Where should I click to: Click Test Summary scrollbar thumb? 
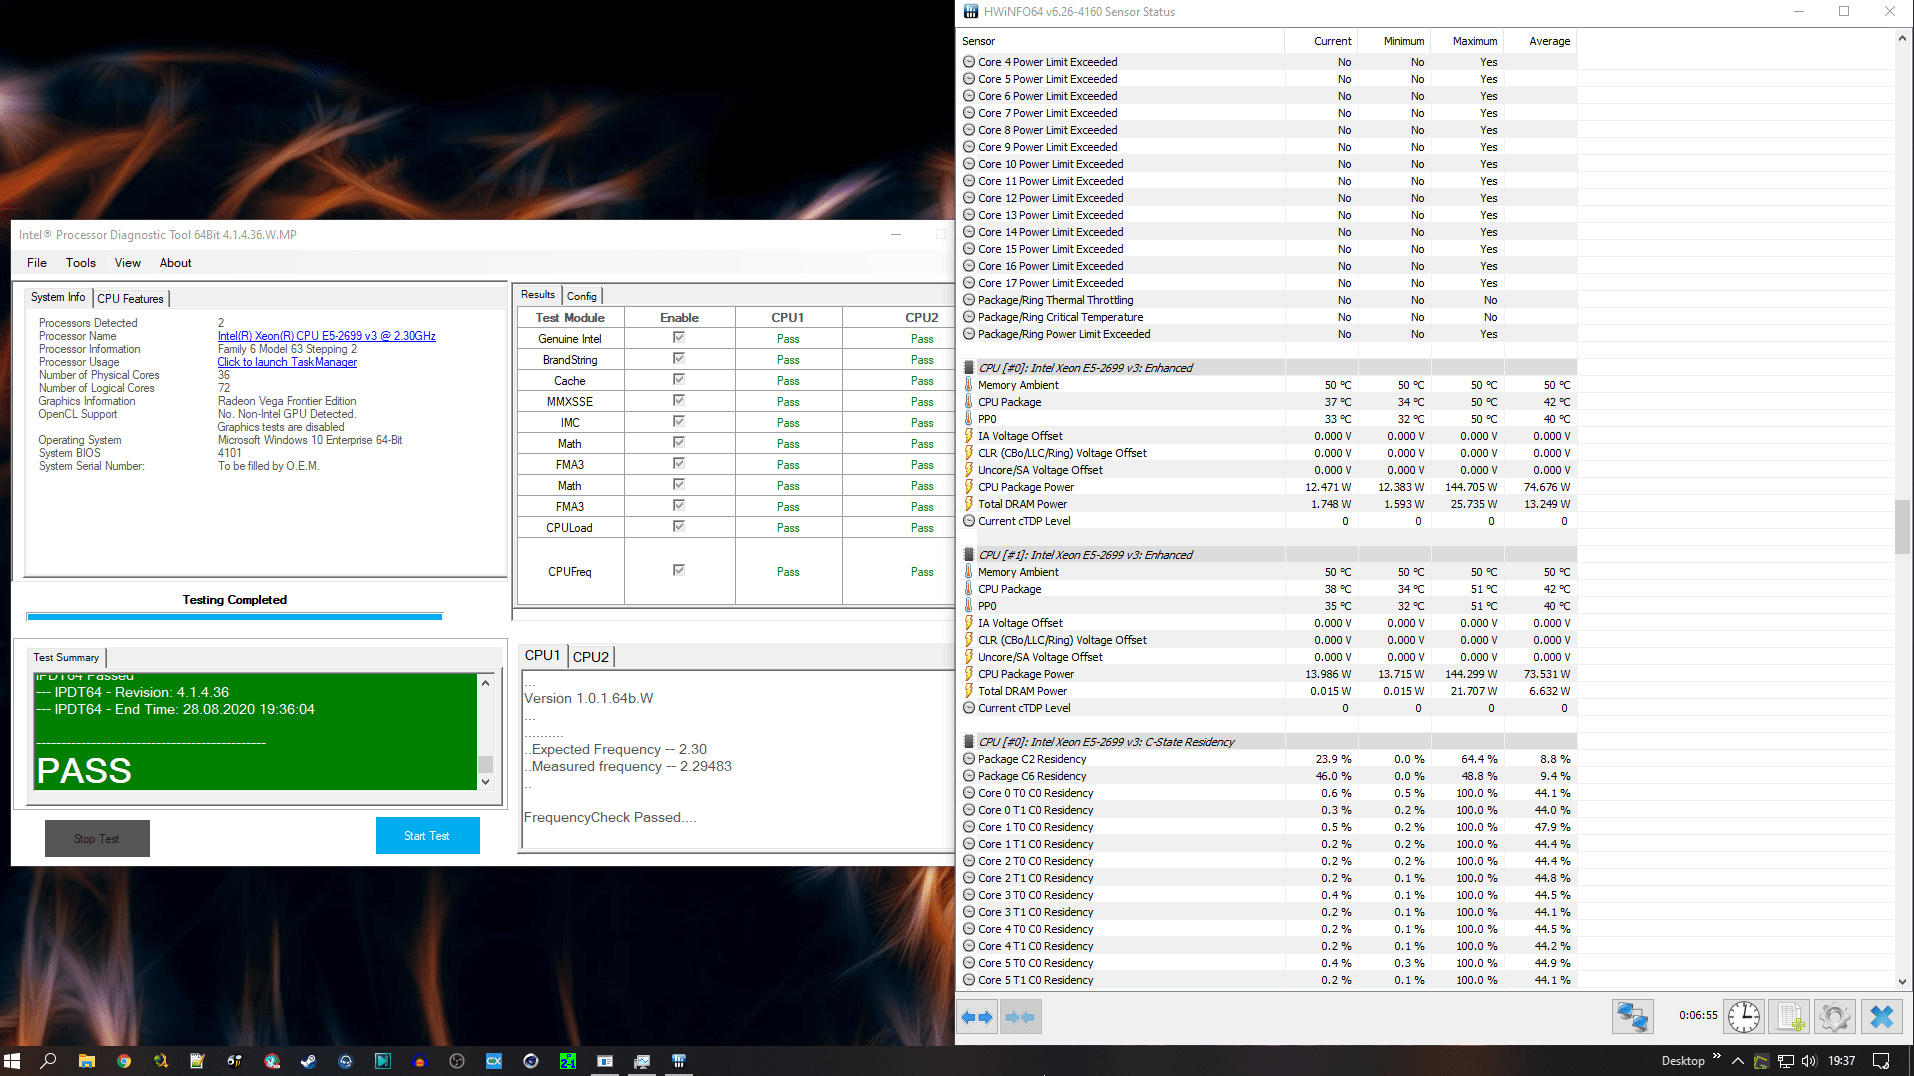coord(486,764)
